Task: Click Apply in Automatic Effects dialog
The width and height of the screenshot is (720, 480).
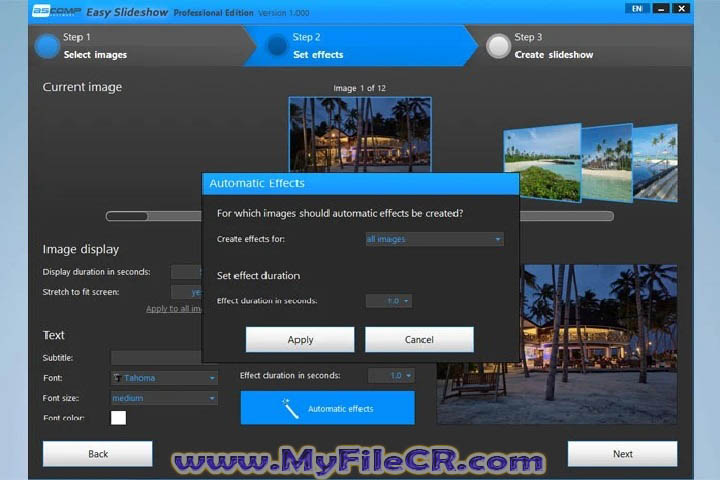Action: 300,339
